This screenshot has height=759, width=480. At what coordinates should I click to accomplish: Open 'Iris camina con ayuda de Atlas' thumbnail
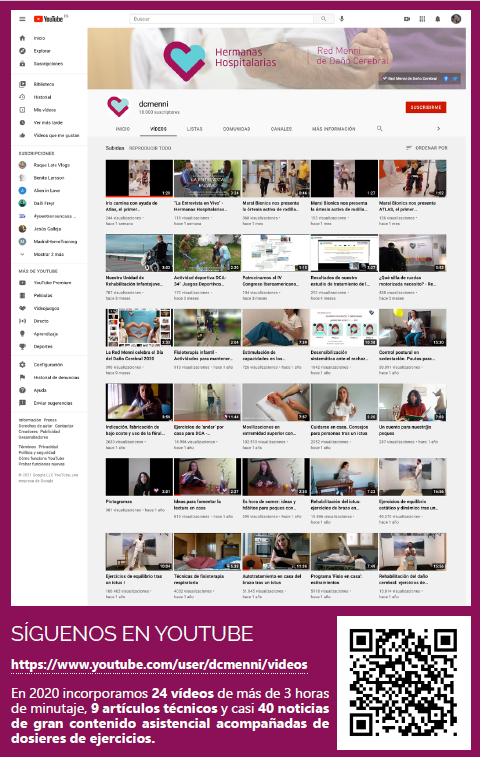point(139,179)
